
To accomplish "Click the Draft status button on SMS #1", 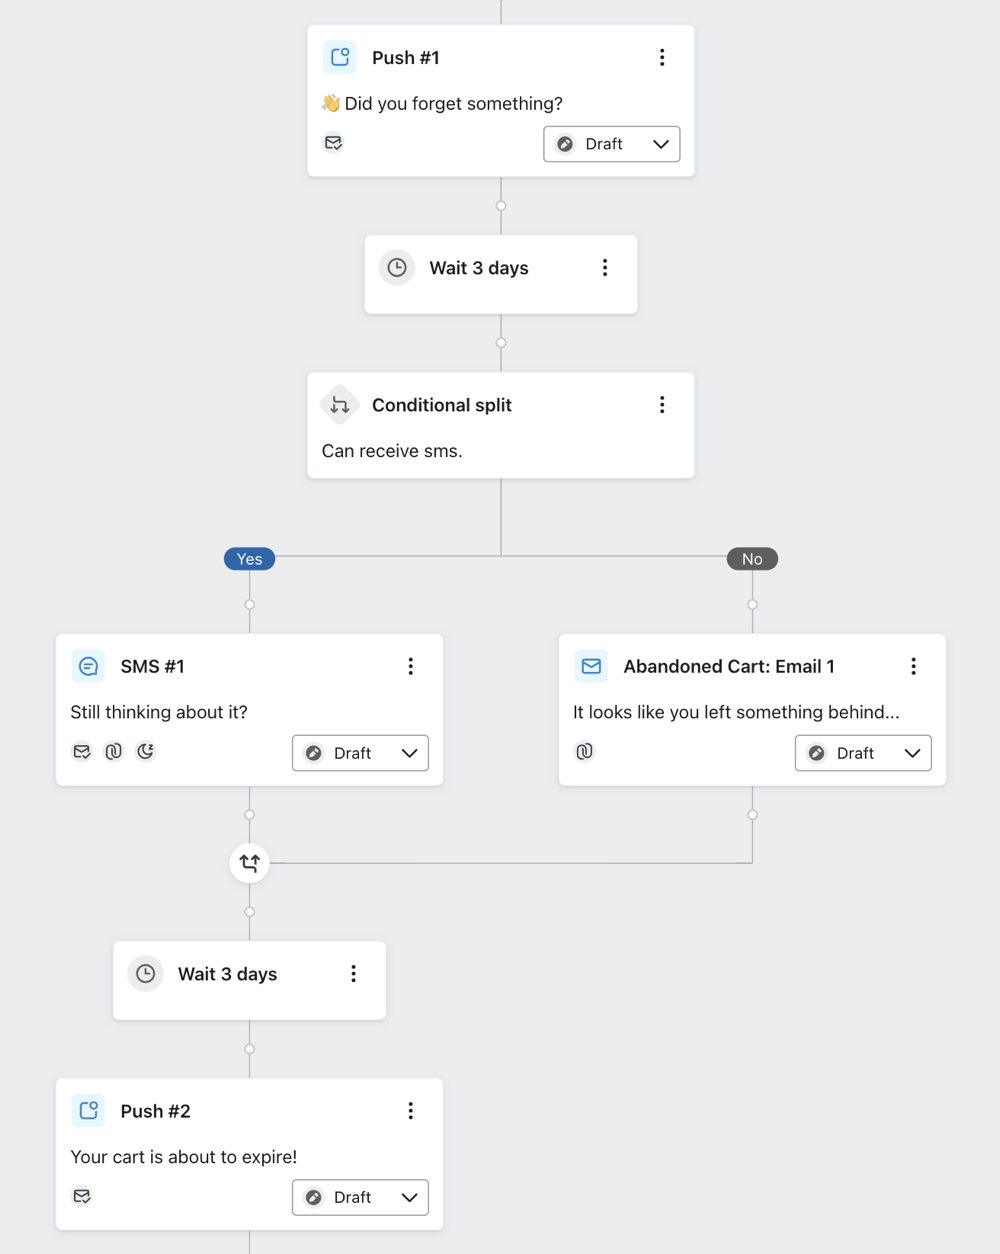I will pyautogui.click(x=360, y=753).
